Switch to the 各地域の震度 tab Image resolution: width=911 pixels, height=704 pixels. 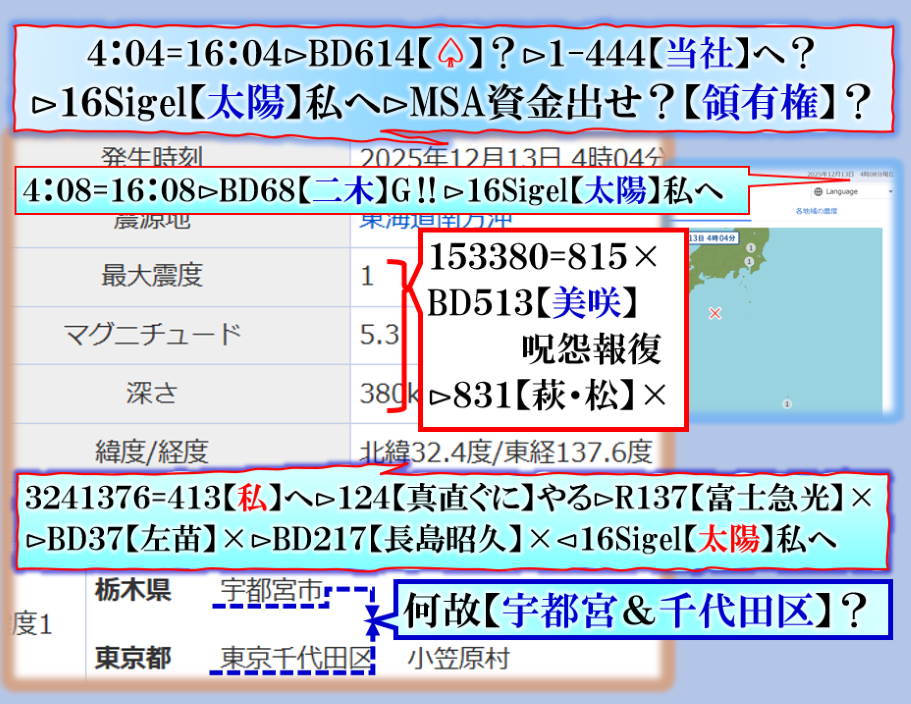(816, 212)
